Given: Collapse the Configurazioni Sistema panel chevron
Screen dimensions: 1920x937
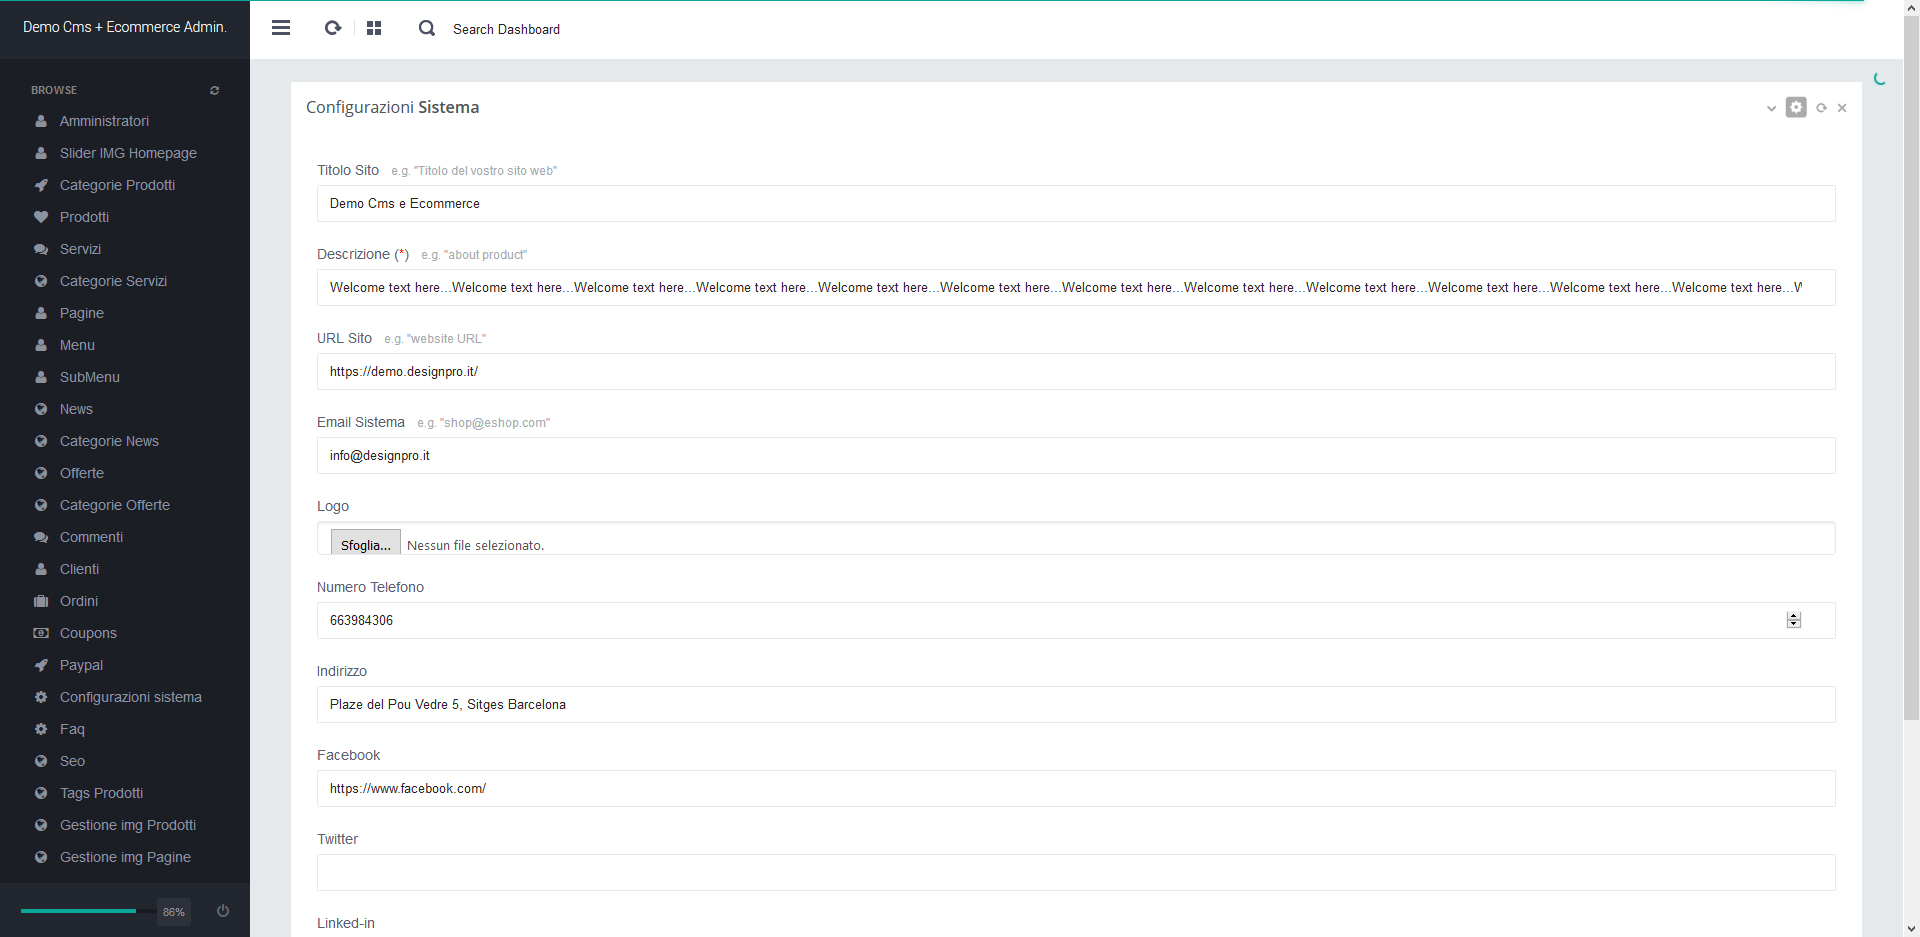Looking at the screenshot, I should click(x=1771, y=108).
